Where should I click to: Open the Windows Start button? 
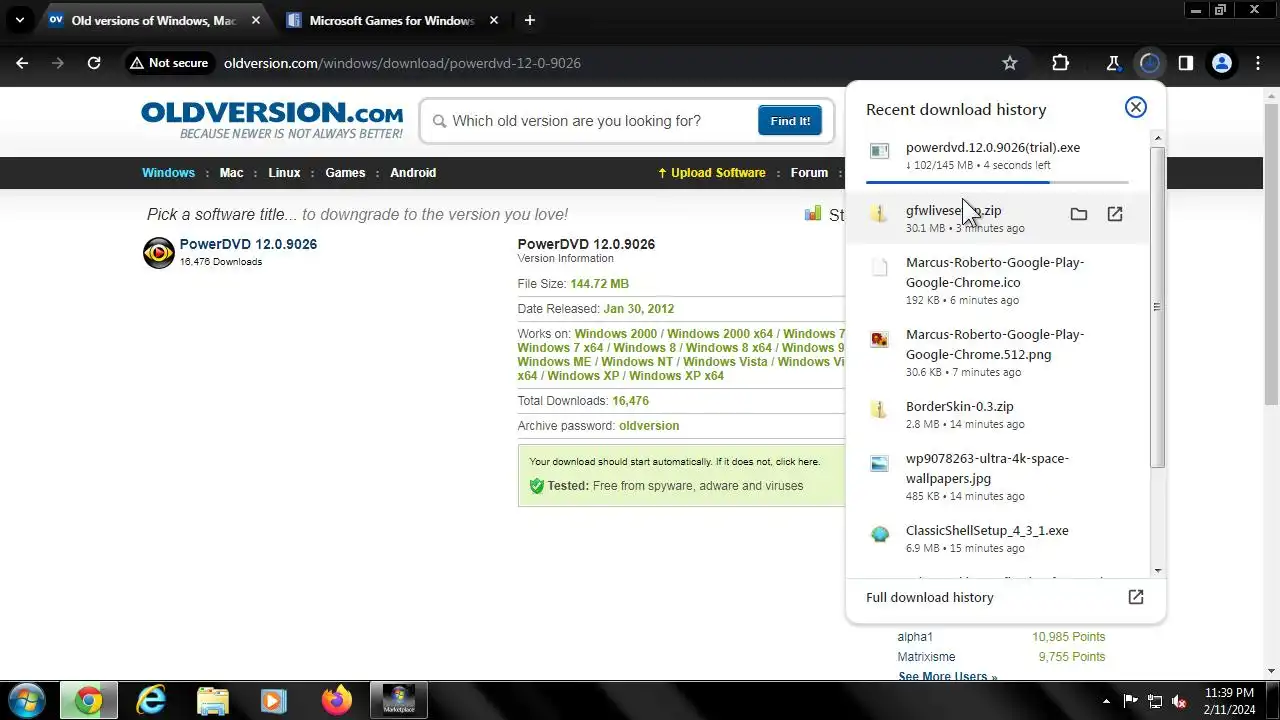(x=27, y=701)
